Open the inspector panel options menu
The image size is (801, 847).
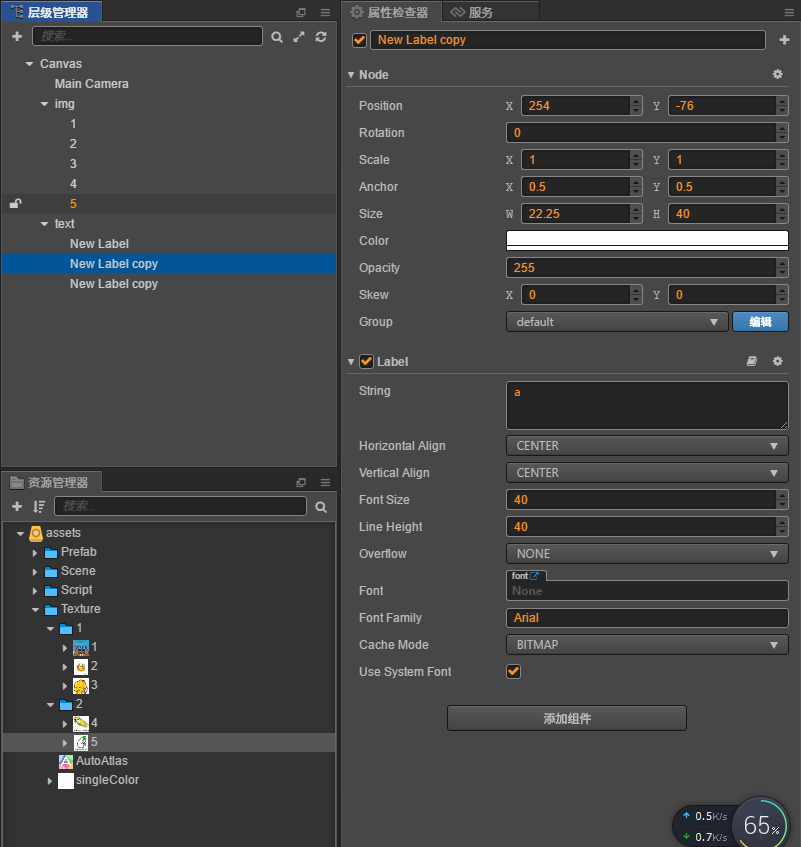[789, 12]
